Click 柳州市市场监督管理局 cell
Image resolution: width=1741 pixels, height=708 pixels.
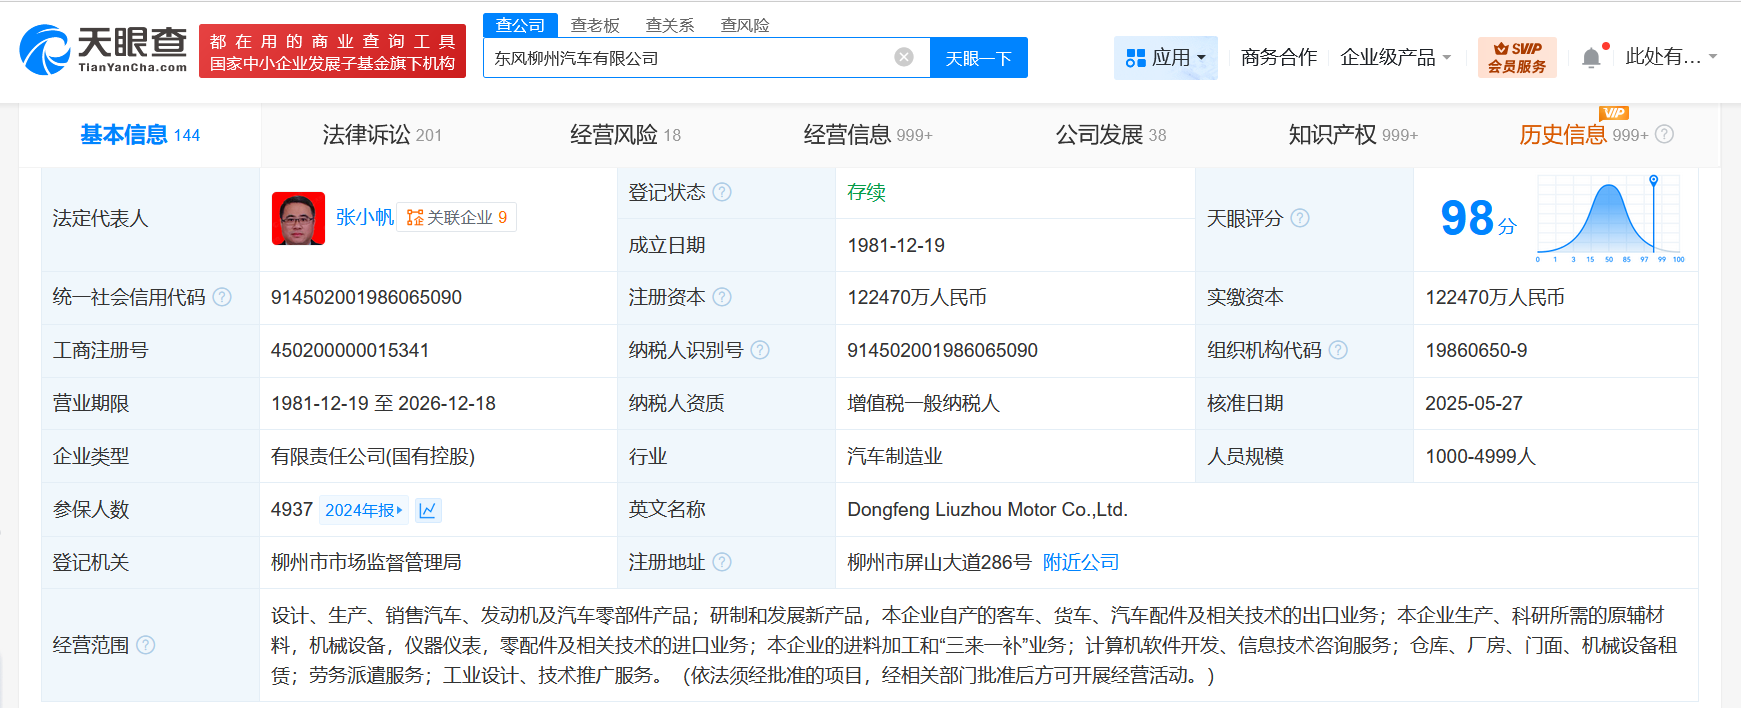(366, 562)
